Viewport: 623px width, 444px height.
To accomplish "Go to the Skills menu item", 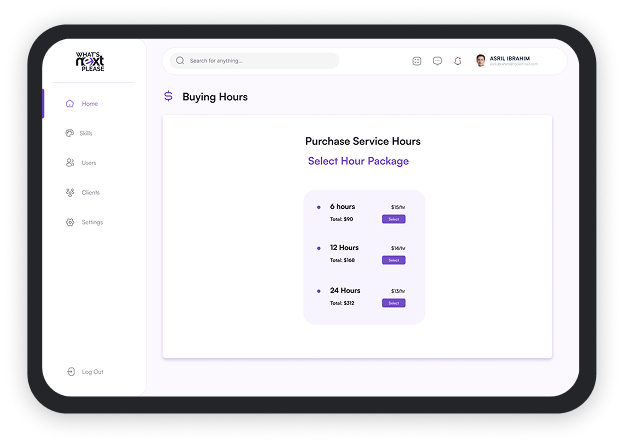I will coord(86,133).
